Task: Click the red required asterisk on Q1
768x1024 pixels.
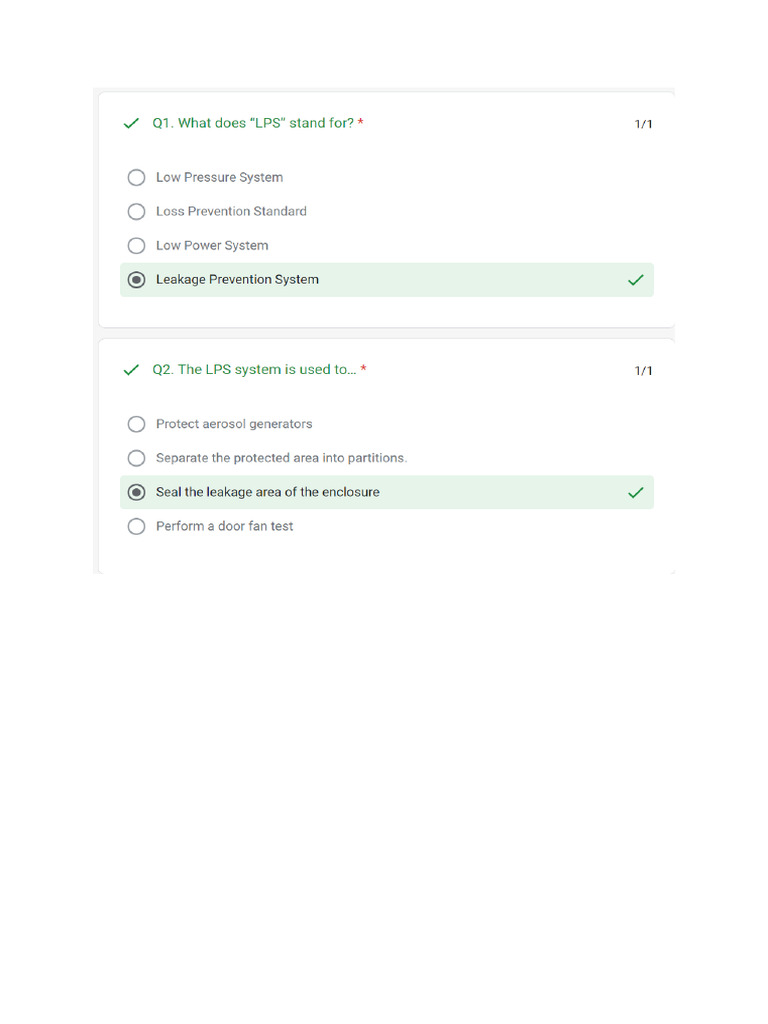Action: pos(361,123)
